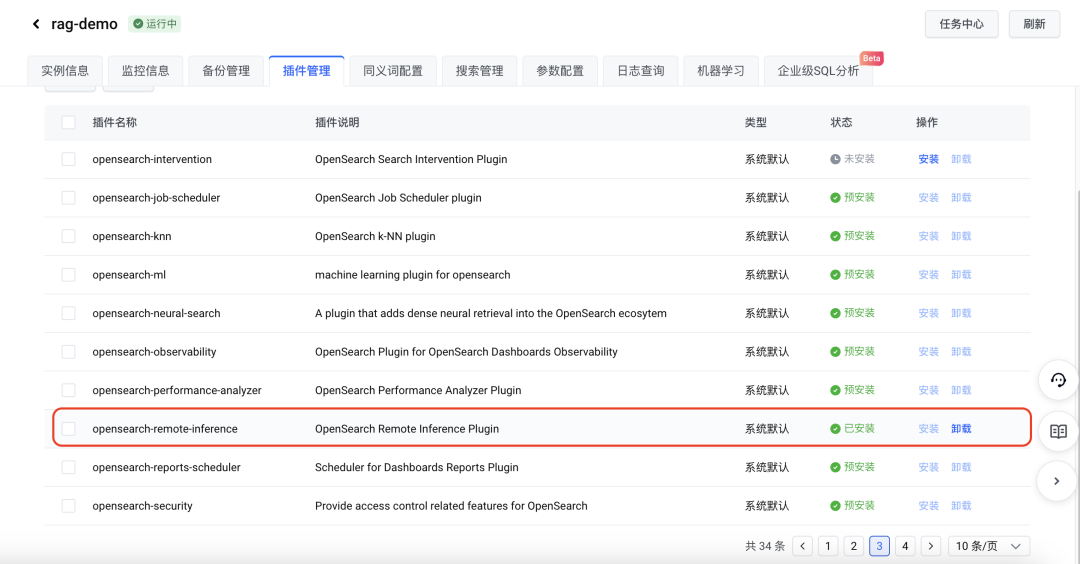Image resolution: width=1080 pixels, height=564 pixels.
Task: Click description "OpenSearch Remote Inference Plugin"
Action: pyautogui.click(x=407, y=429)
